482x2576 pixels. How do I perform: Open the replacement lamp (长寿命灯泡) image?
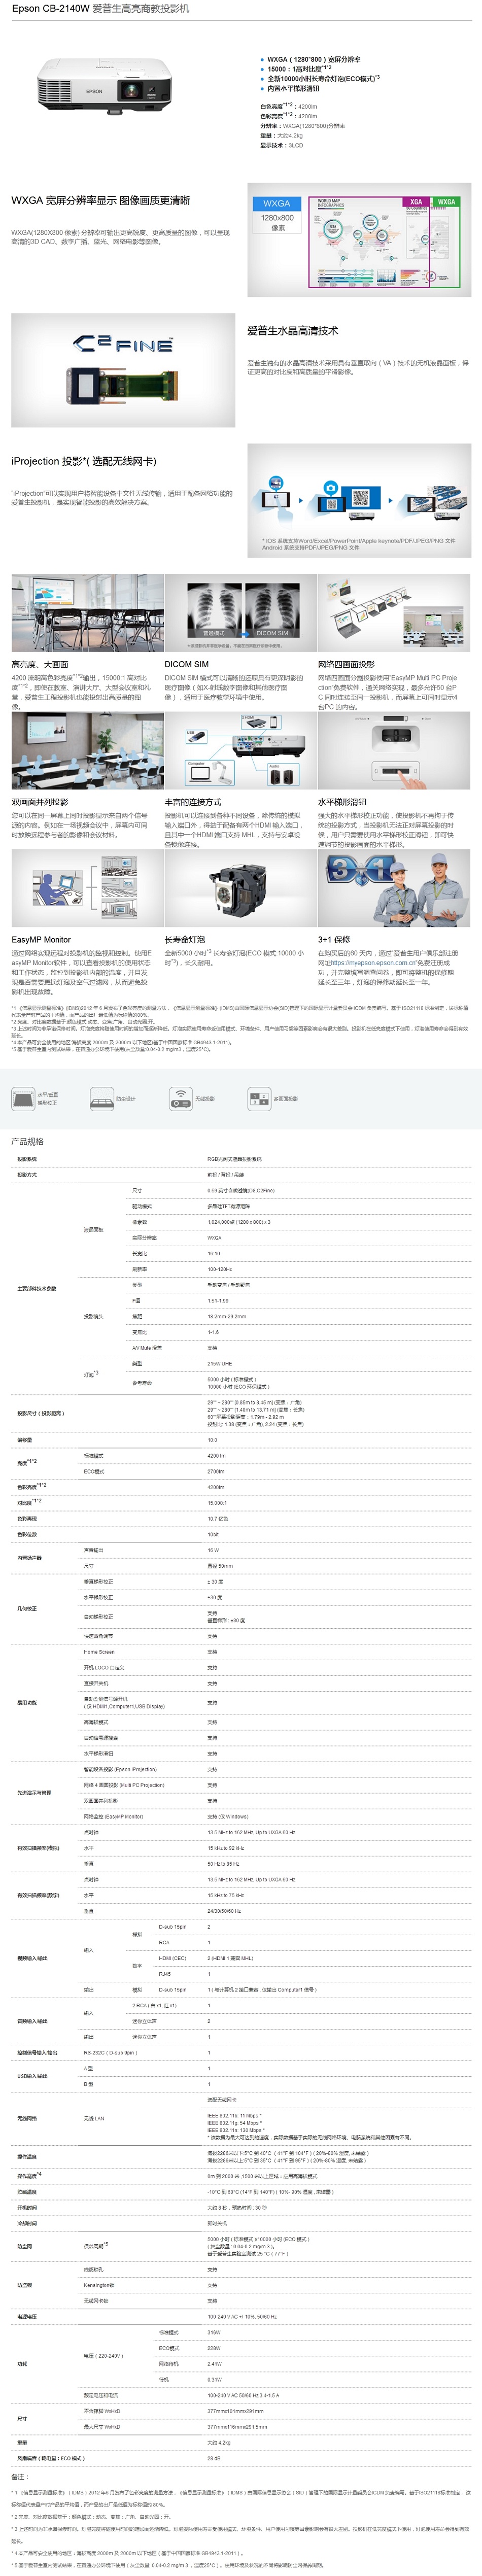point(241,888)
